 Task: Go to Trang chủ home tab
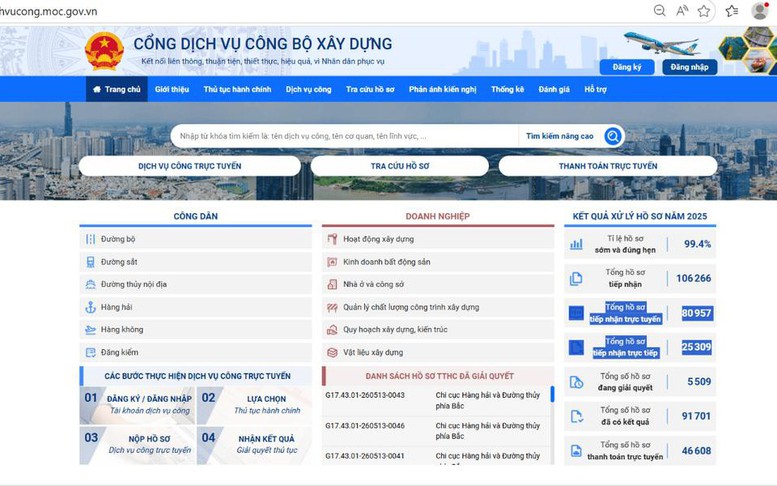pyautogui.click(x=117, y=89)
